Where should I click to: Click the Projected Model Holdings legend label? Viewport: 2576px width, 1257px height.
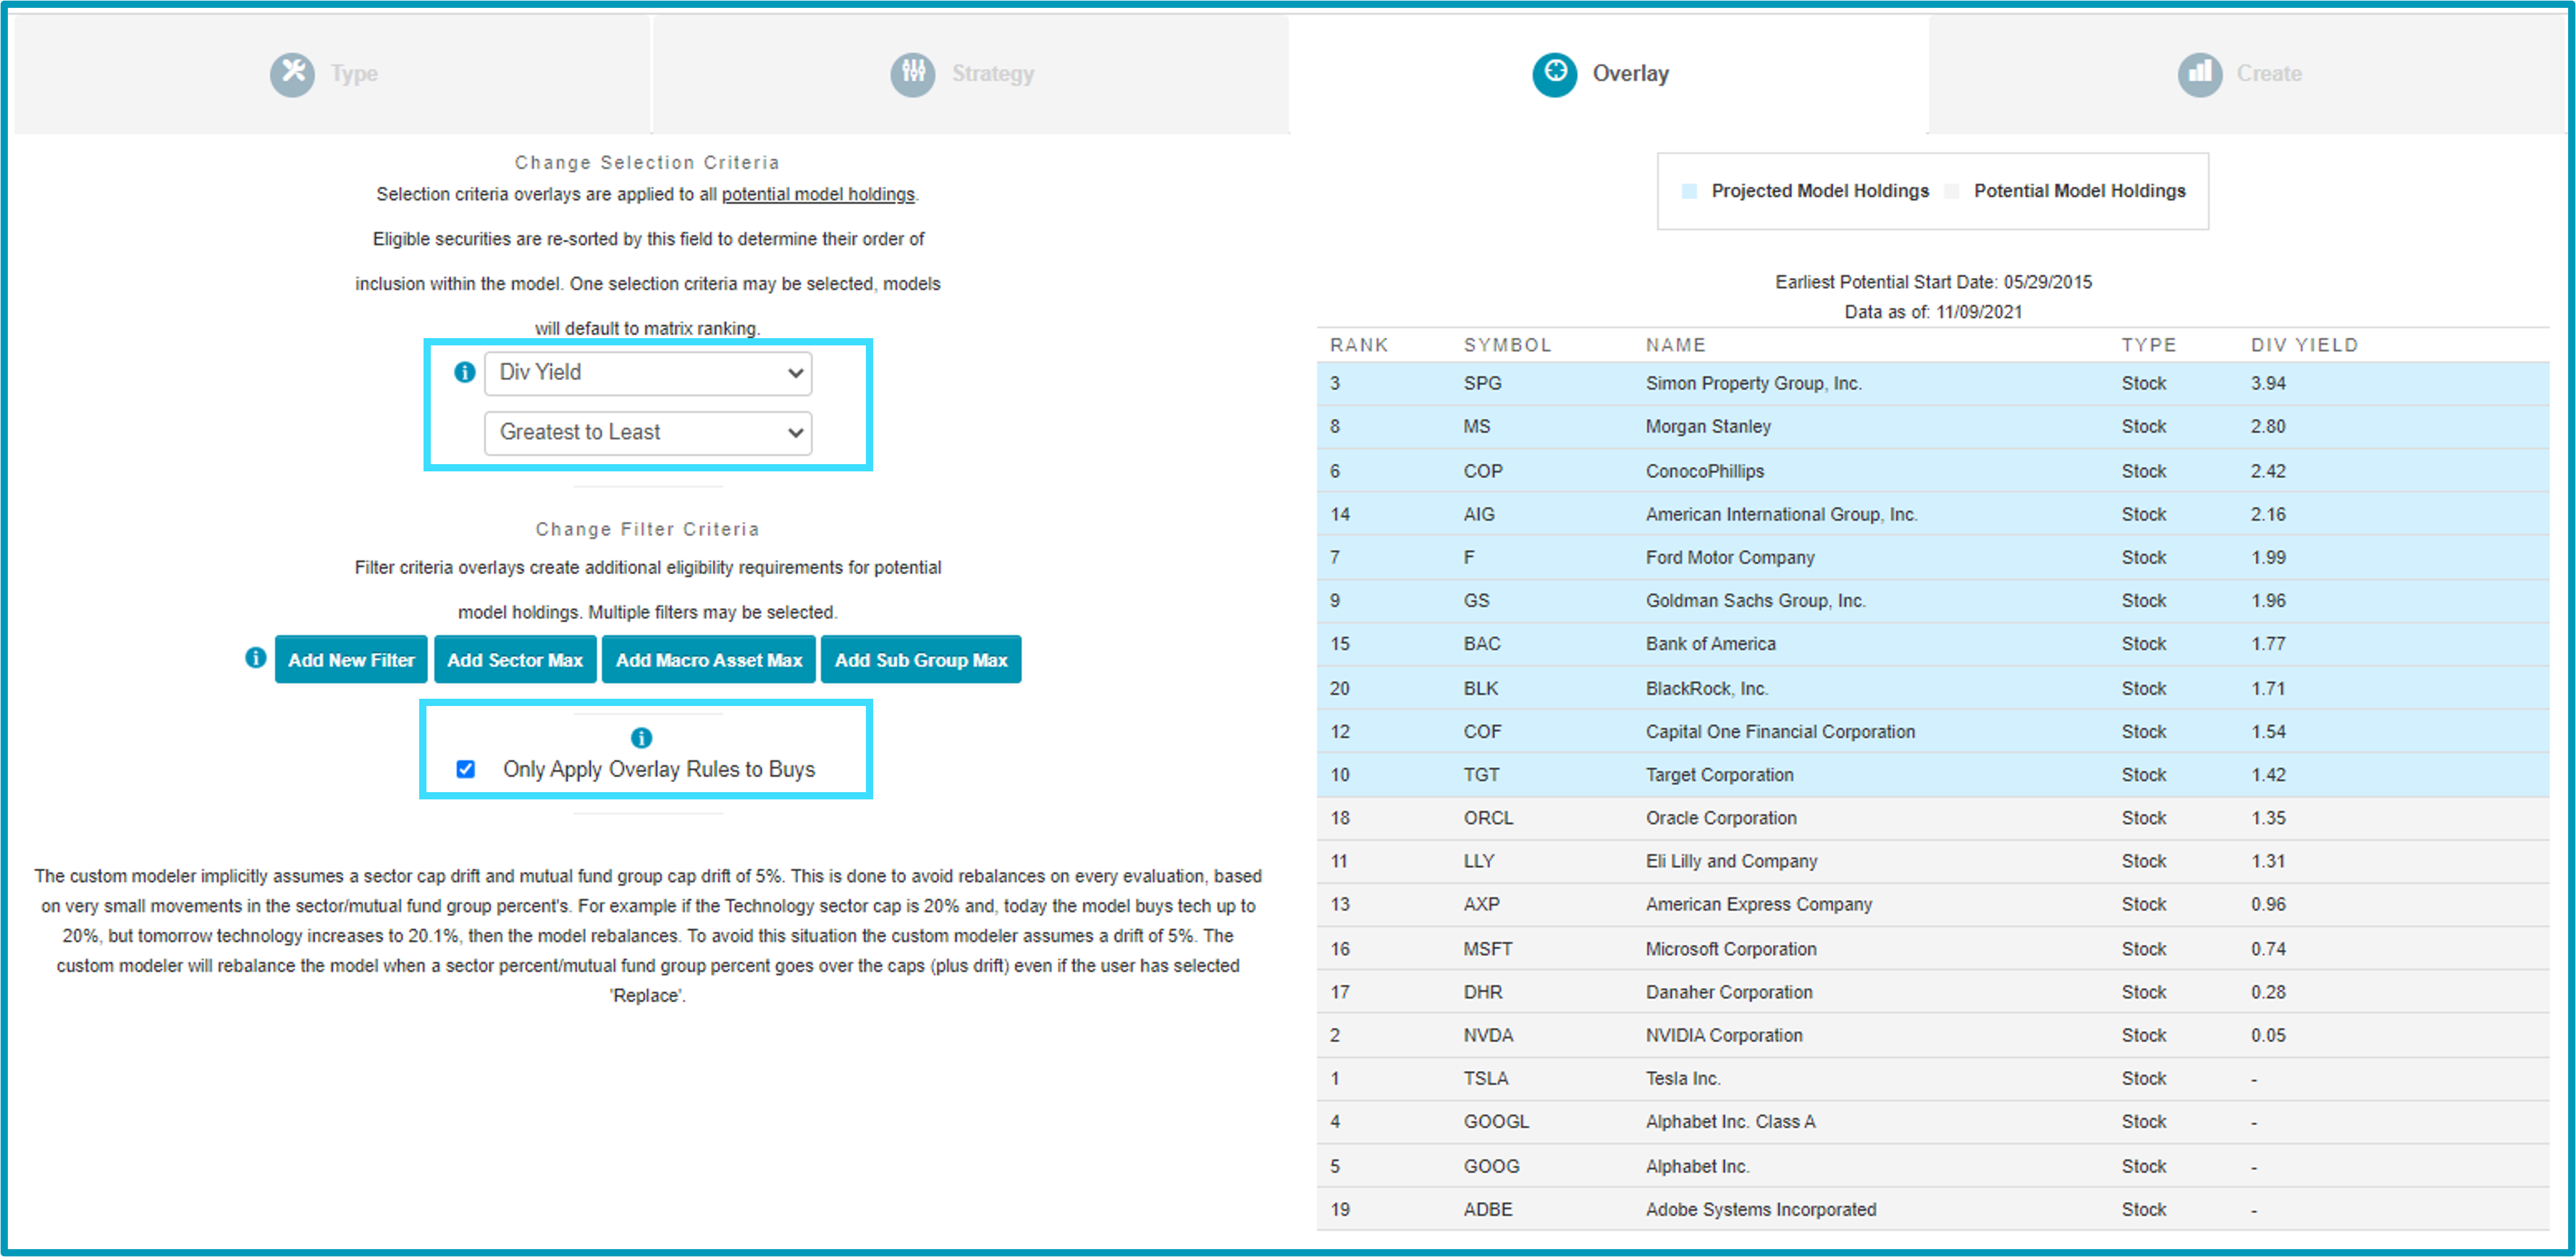point(1820,191)
